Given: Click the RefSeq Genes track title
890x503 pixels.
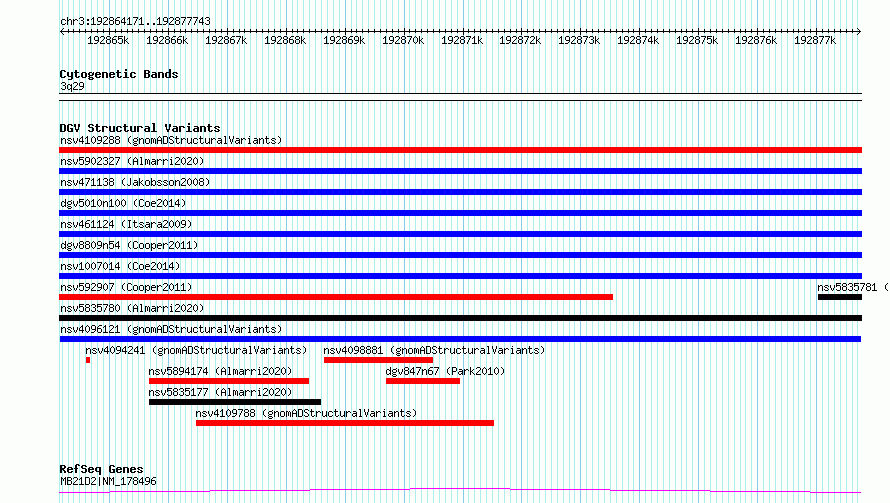Looking at the screenshot, I should point(101,469).
